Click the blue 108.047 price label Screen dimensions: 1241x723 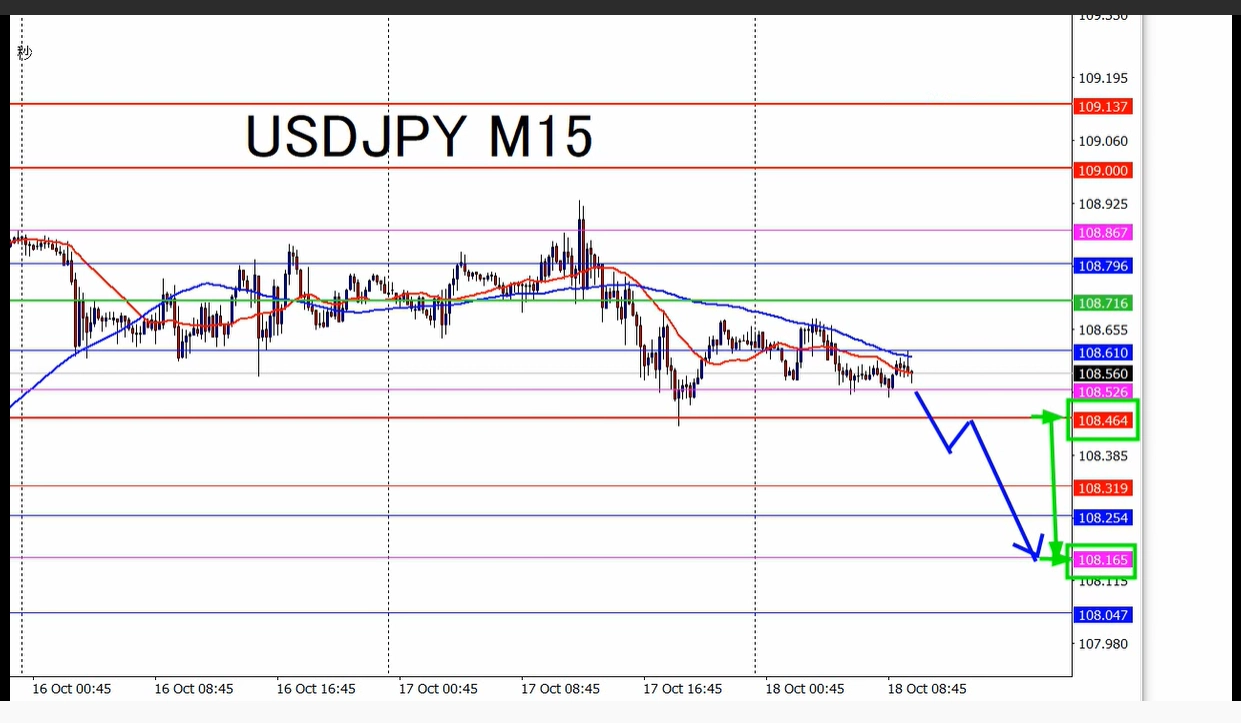tap(1102, 615)
